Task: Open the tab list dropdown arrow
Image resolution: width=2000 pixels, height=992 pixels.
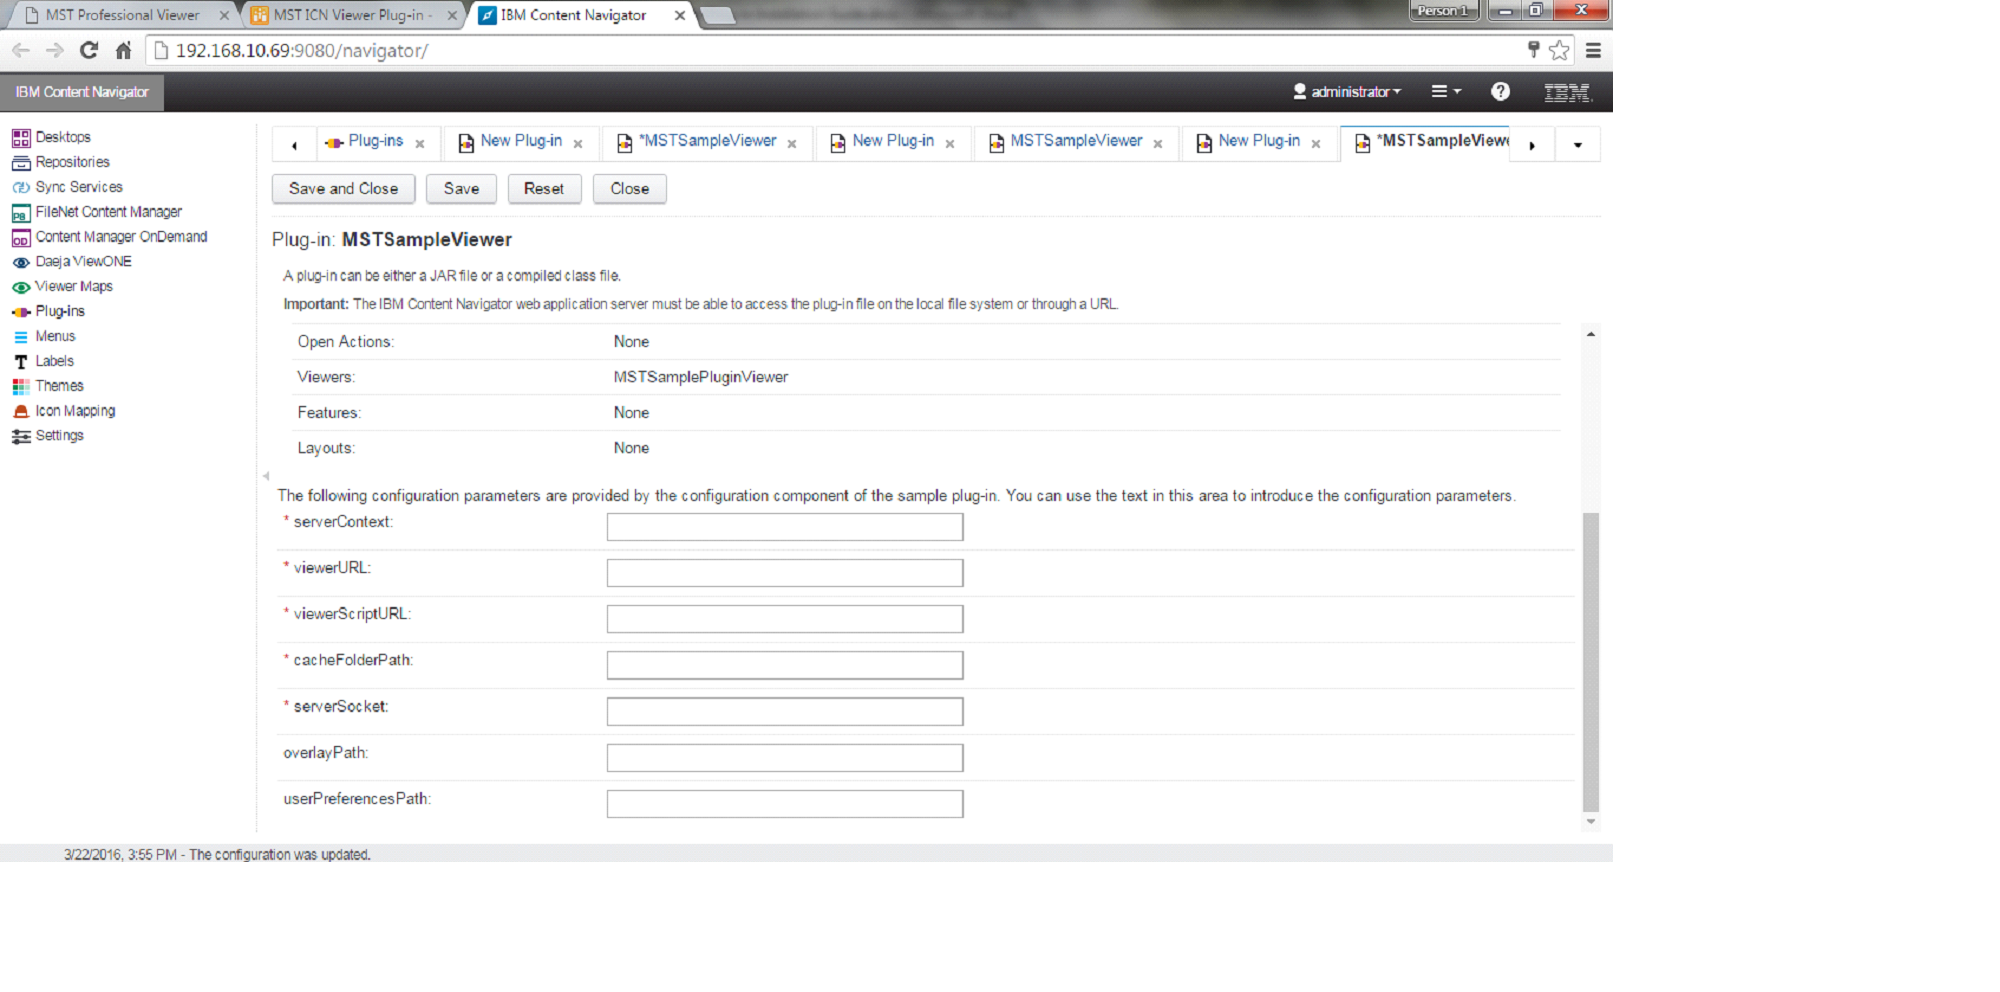Action: click(x=1578, y=145)
